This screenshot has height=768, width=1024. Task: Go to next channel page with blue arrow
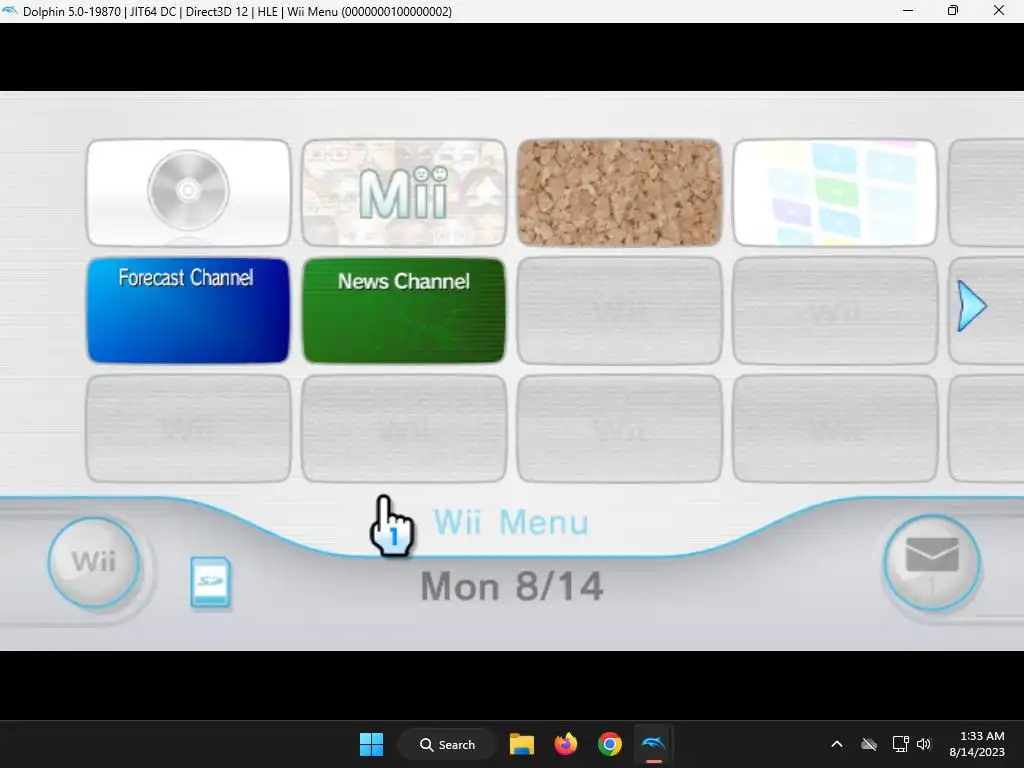pos(971,306)
